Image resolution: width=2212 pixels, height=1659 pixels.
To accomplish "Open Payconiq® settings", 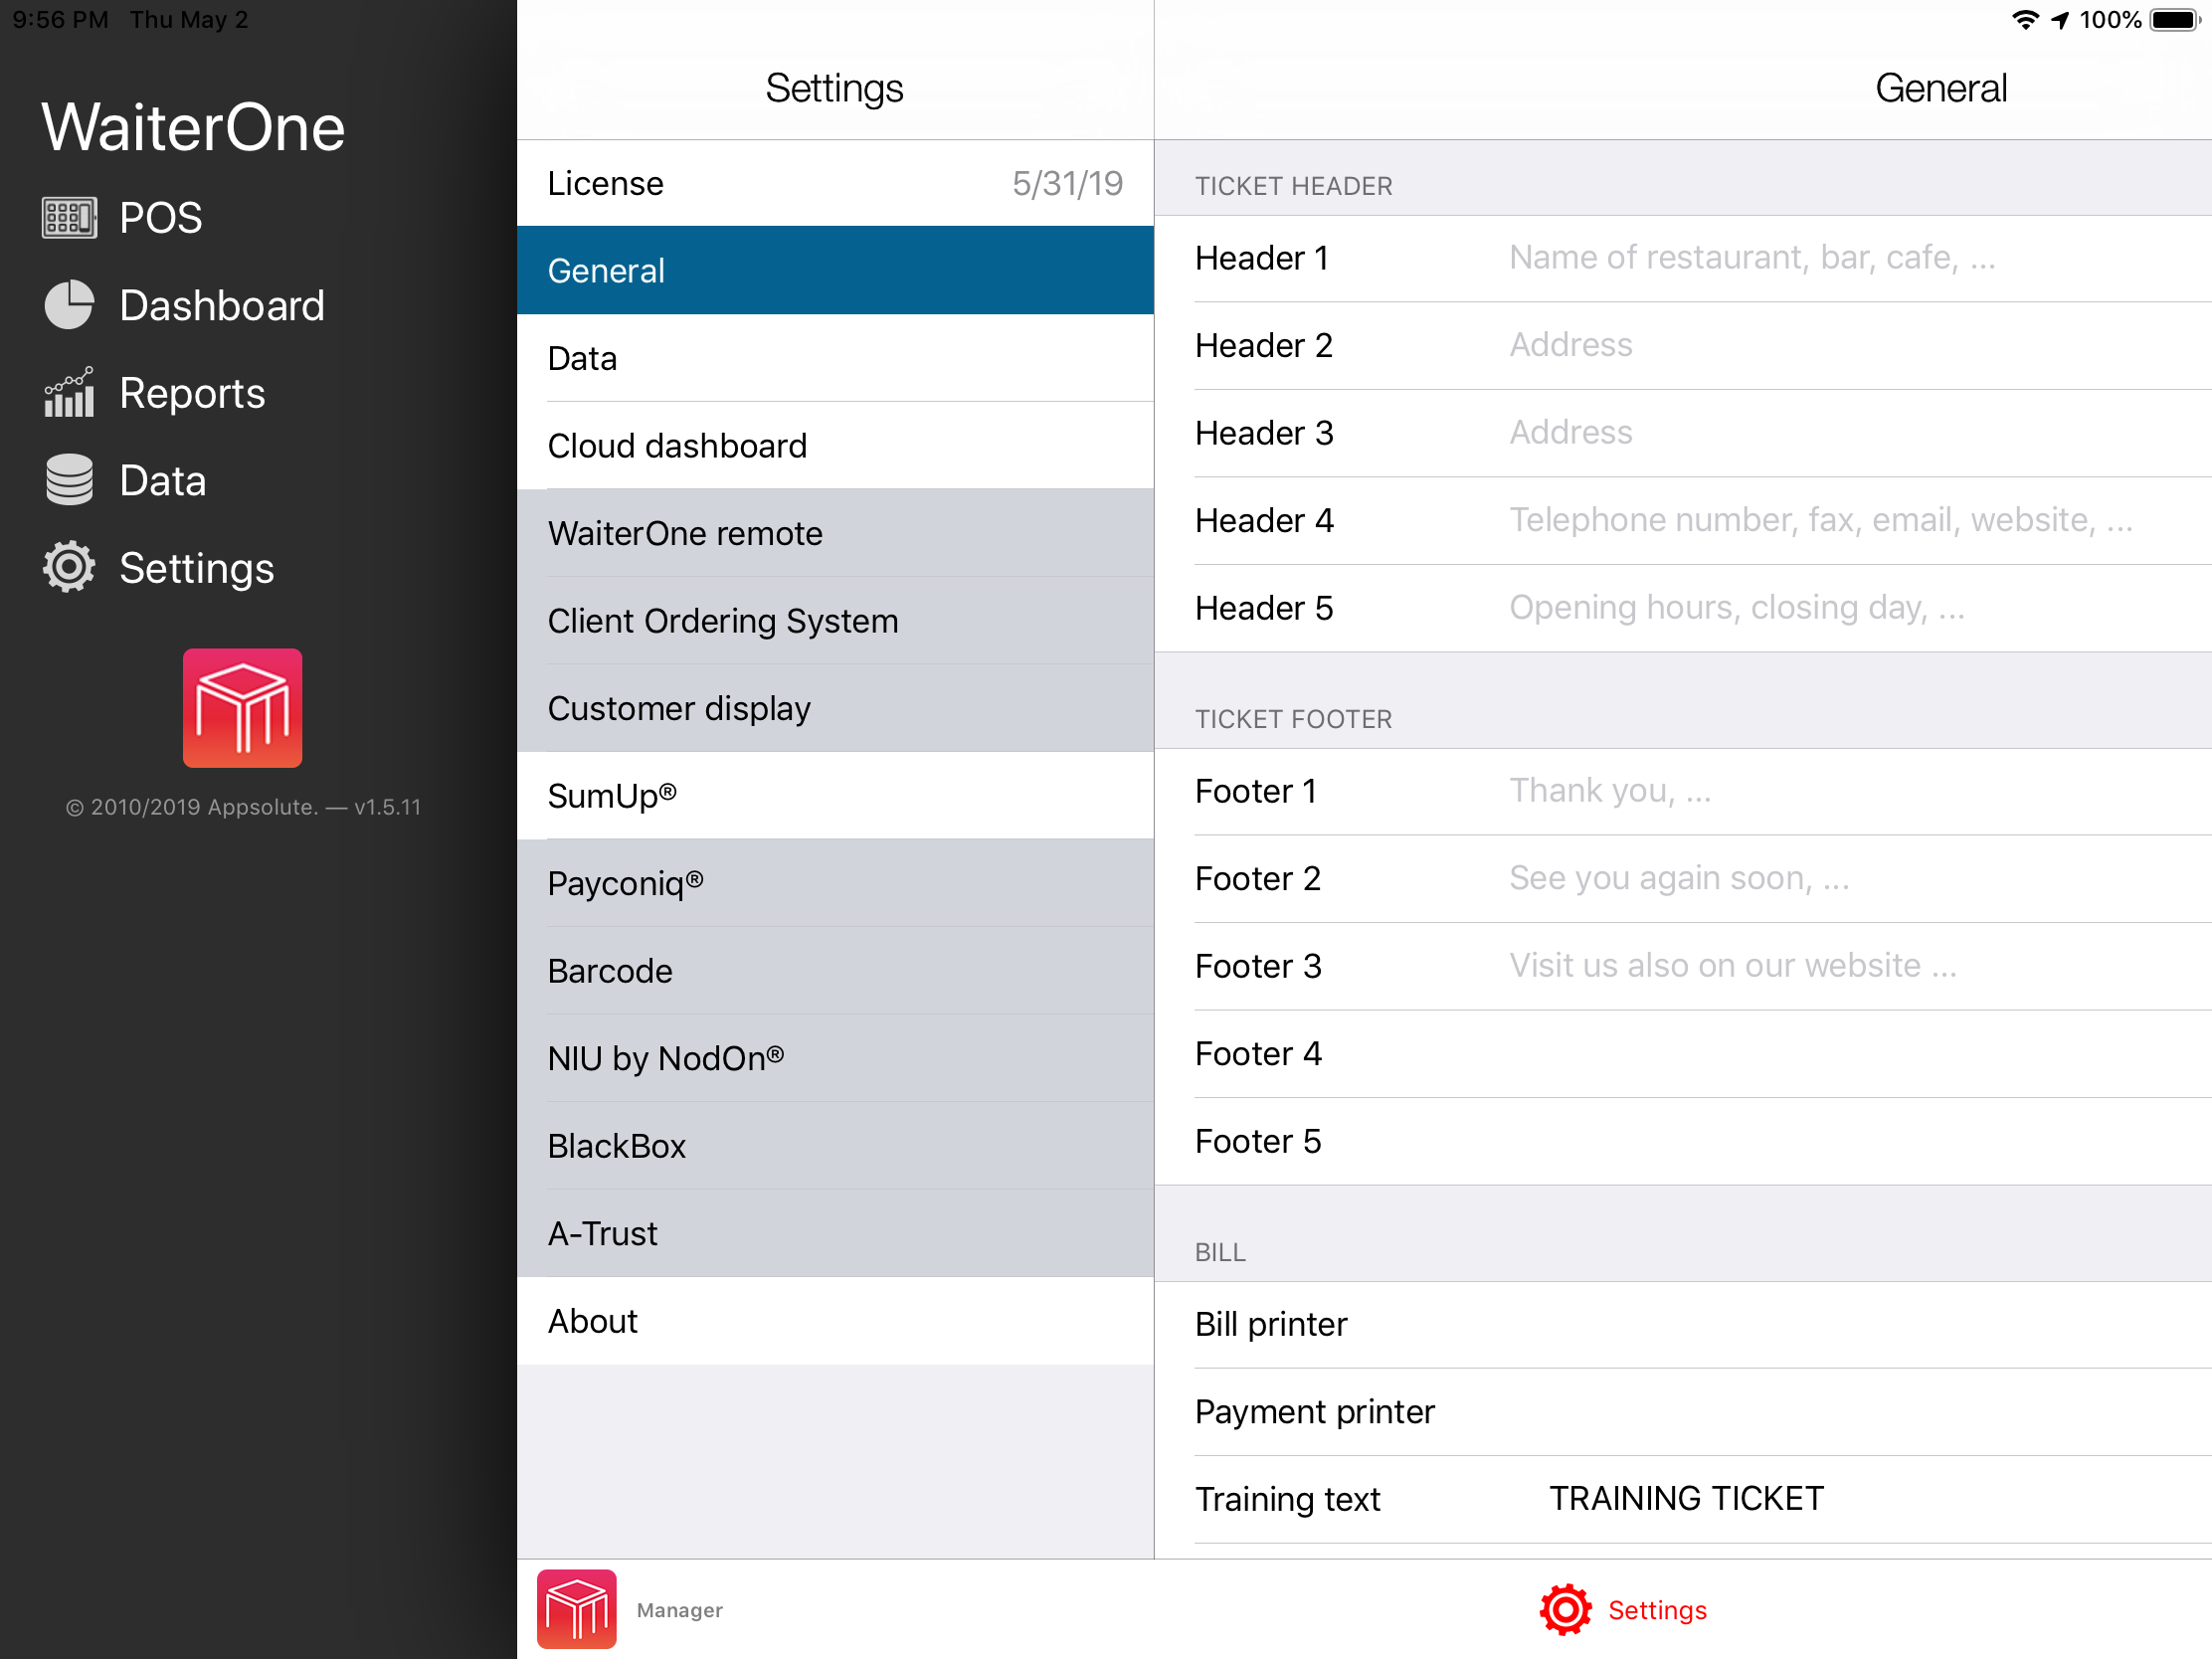I will click(835, 884).
